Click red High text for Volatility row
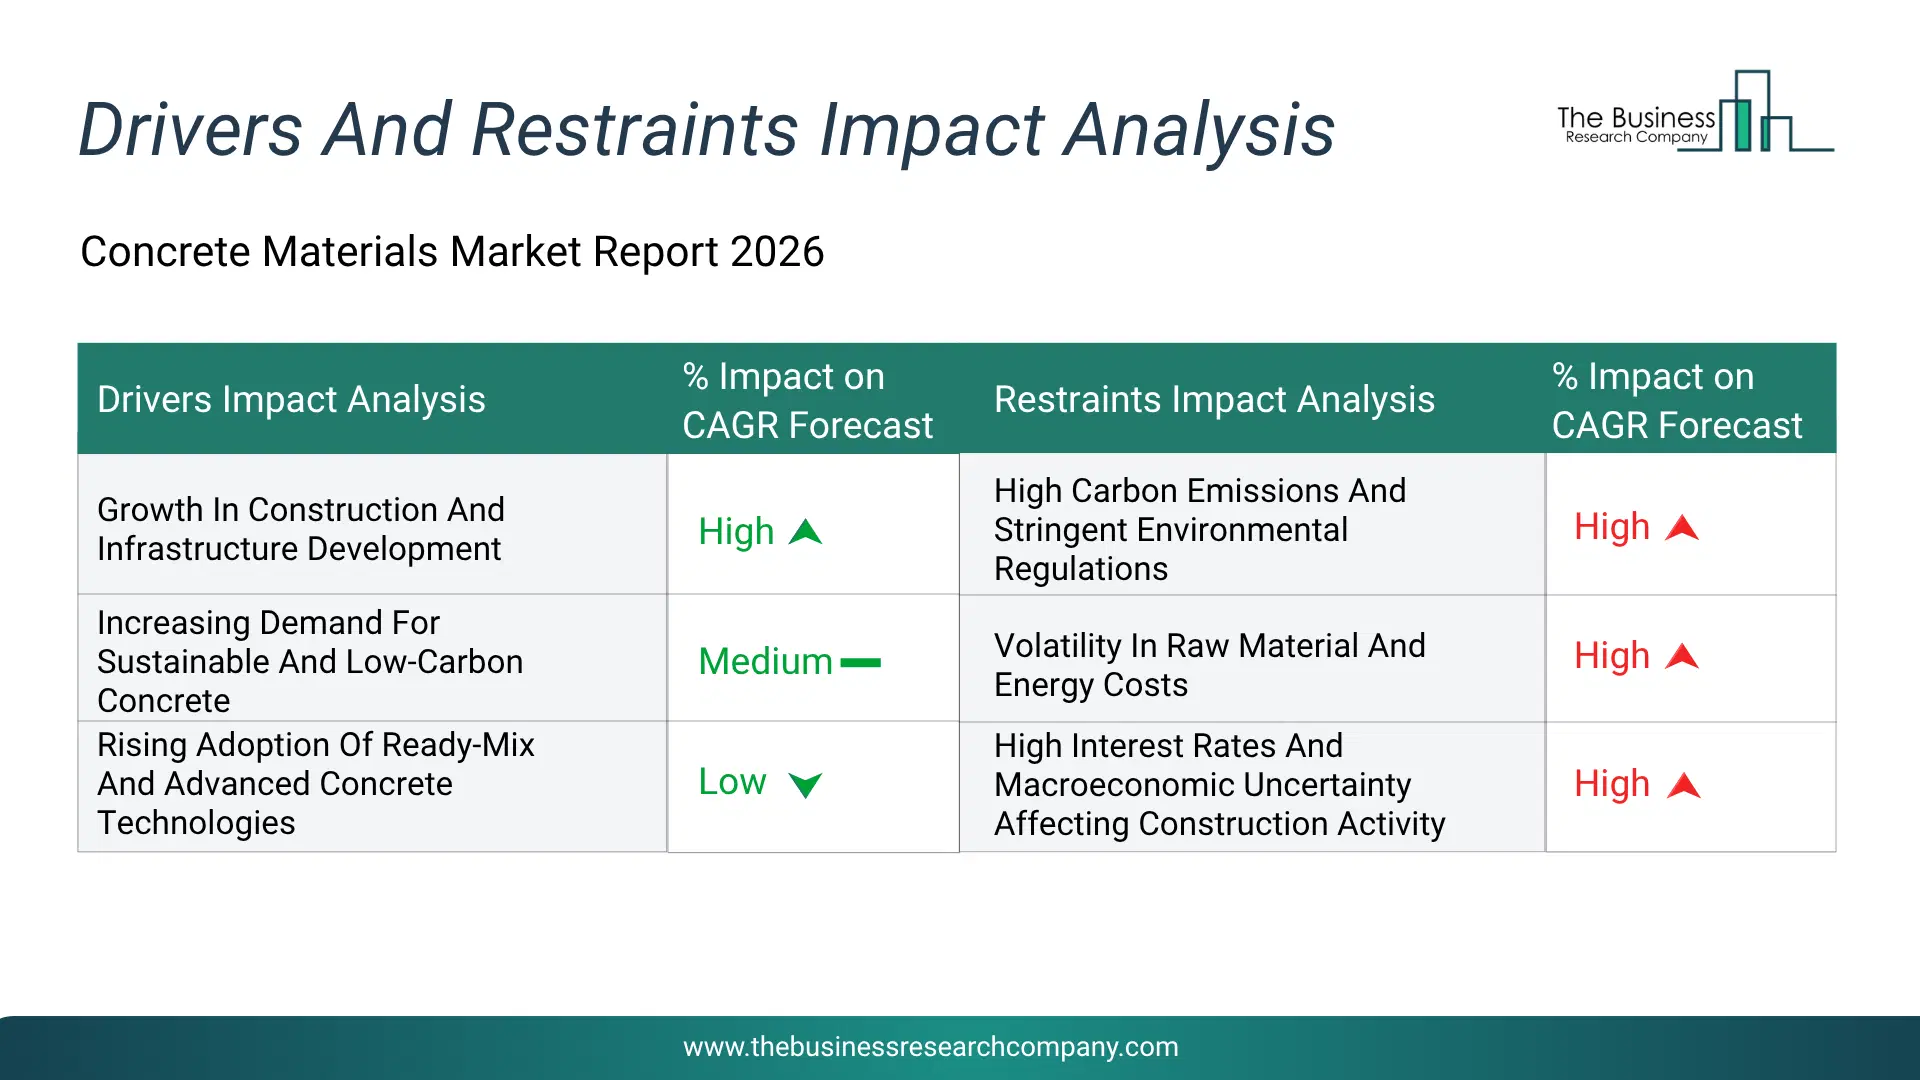 [x=1612, y=656]
